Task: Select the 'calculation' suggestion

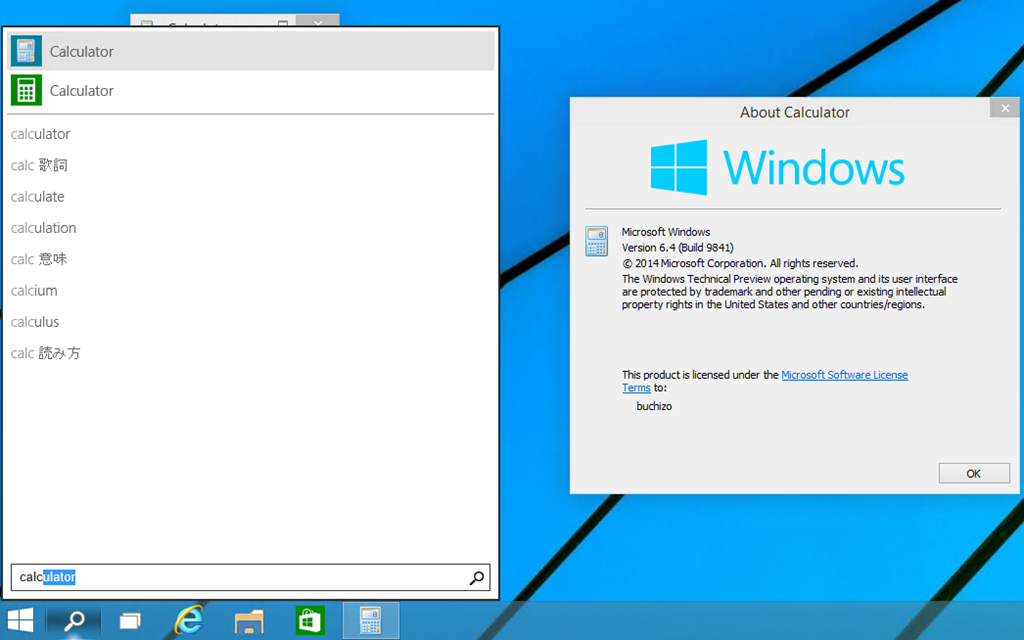Action: point(44,228)
